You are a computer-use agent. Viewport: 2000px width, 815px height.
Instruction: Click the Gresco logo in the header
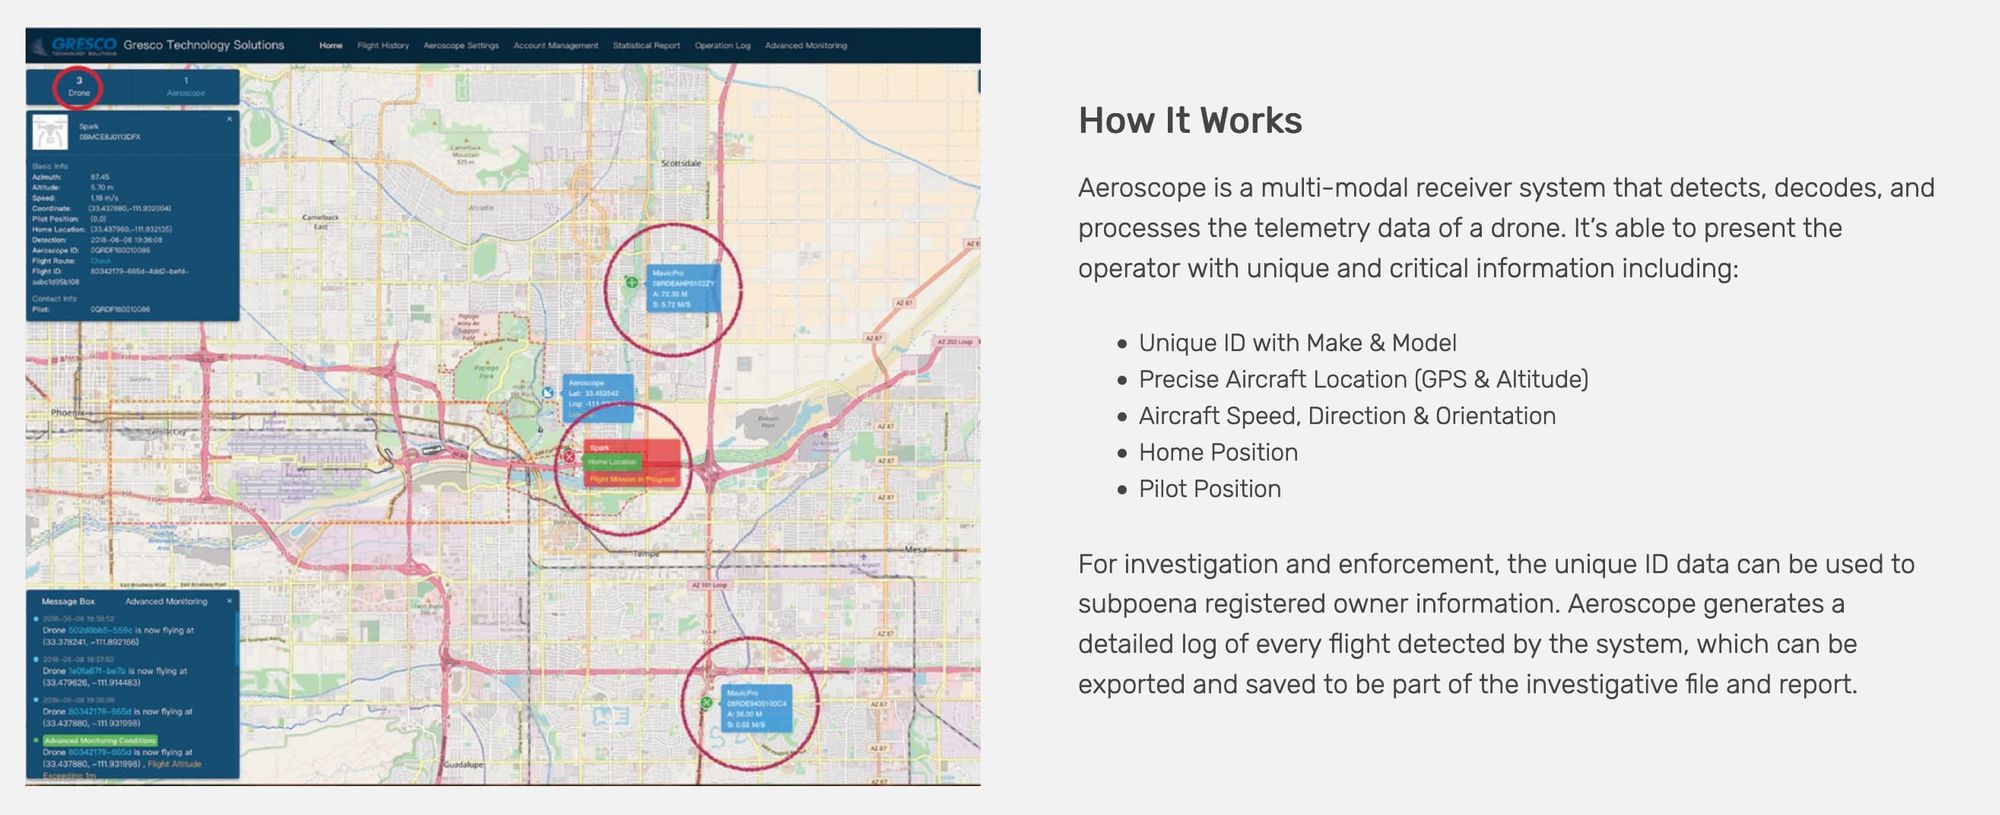(75, 45)
